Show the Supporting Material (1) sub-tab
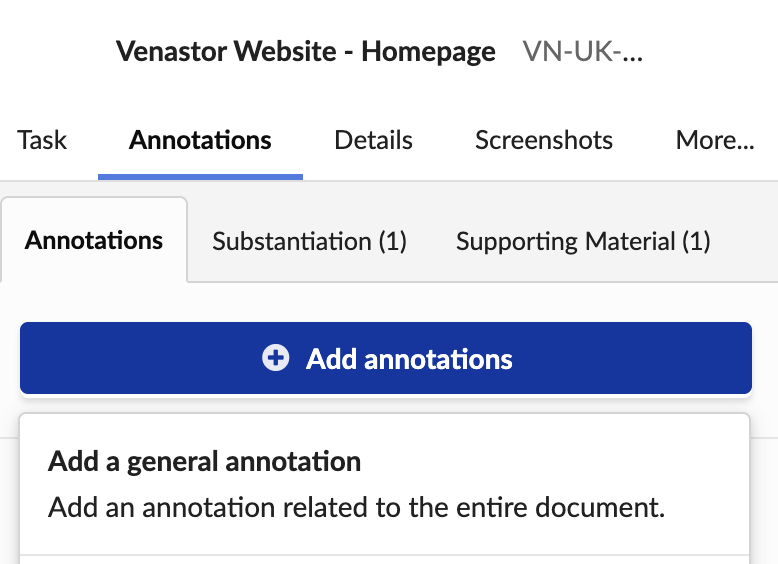This screenshot has height=564, width=778. click(583, 241)
